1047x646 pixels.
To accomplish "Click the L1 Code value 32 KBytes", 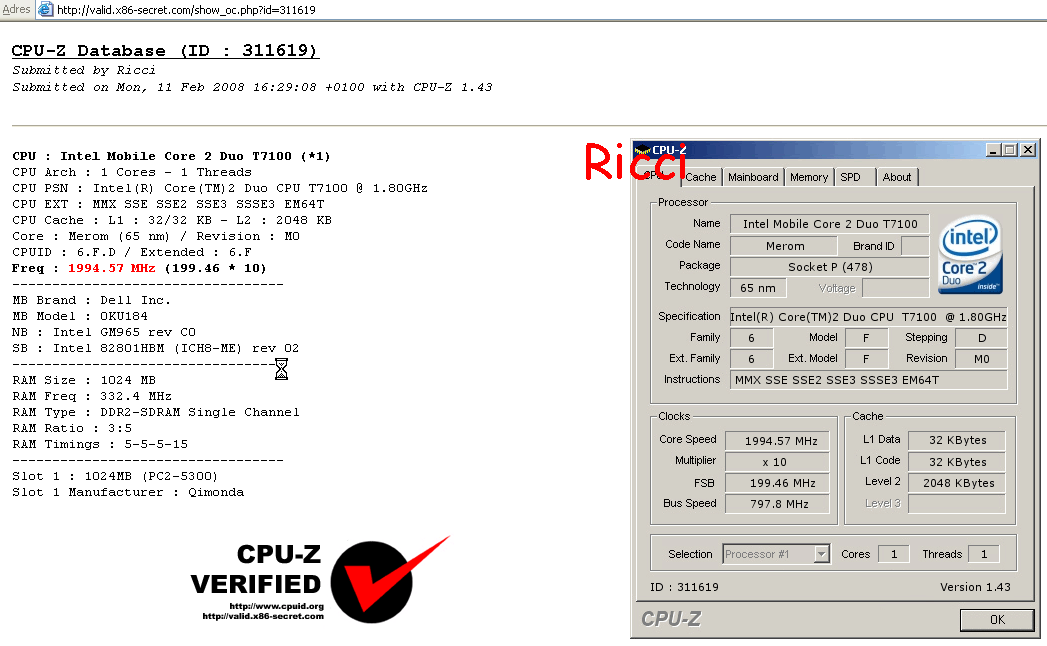I will 957,462.
